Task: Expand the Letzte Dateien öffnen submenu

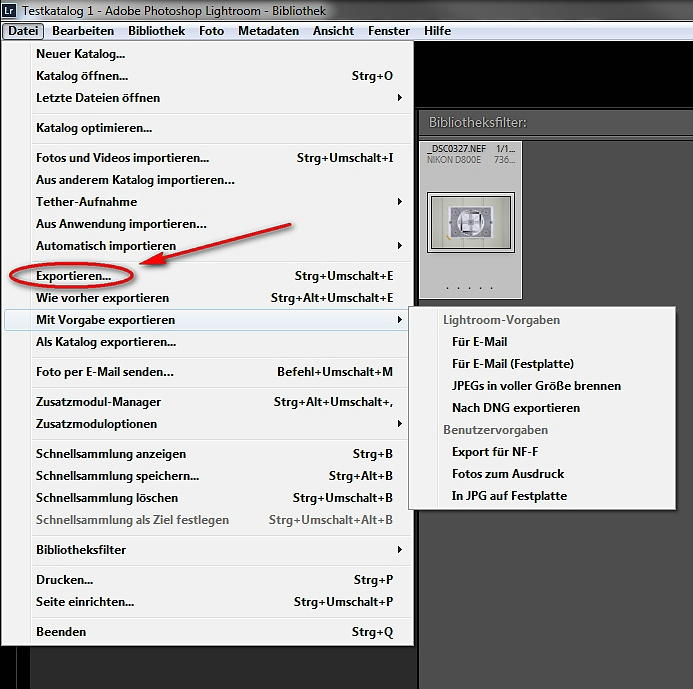Action: pyautogui.click(x=207, y=98)
